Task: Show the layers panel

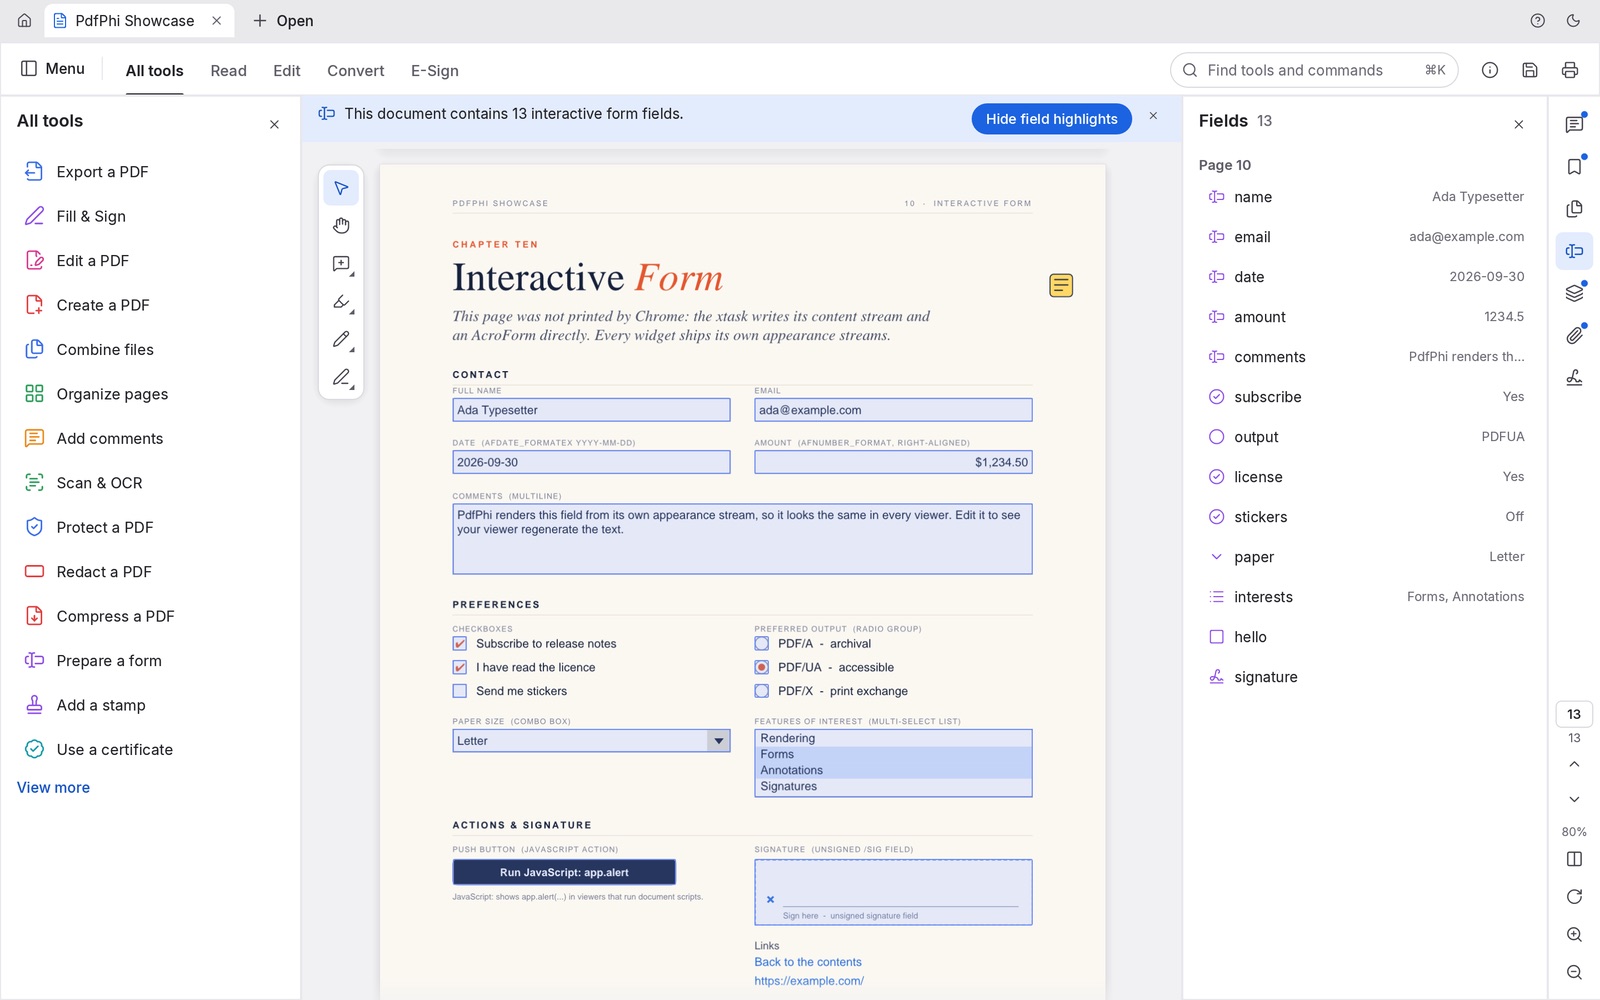Action: tap(1574, 293)
